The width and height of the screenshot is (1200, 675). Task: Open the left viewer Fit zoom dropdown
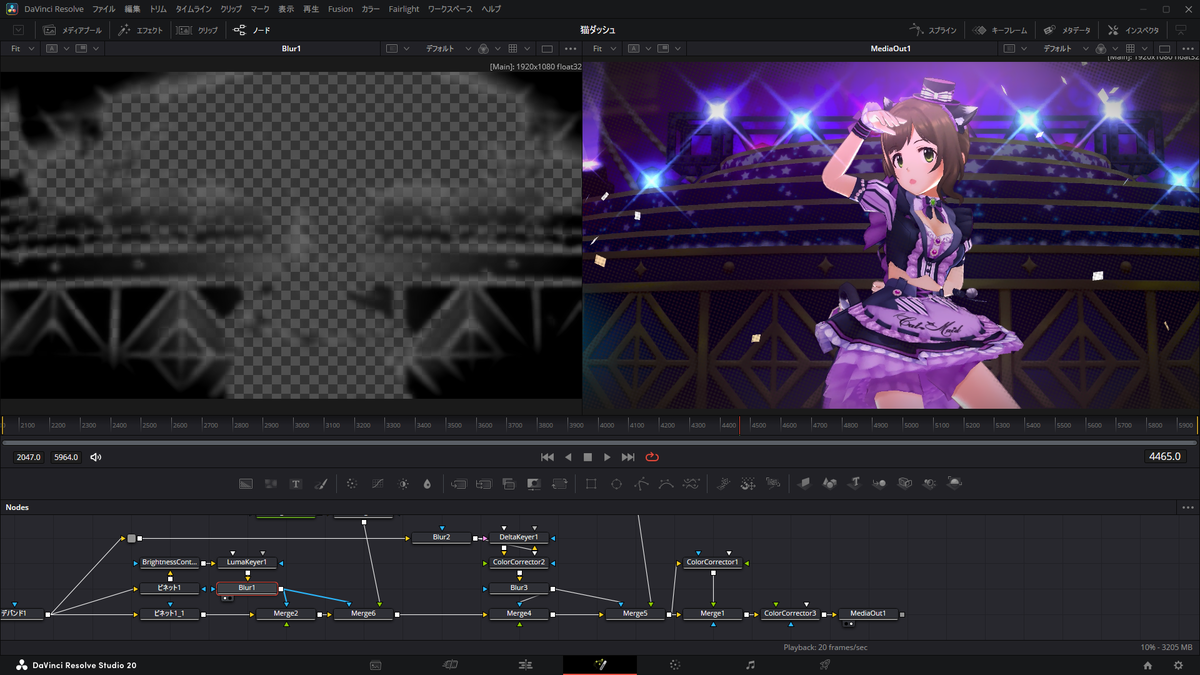pos(22,48)
